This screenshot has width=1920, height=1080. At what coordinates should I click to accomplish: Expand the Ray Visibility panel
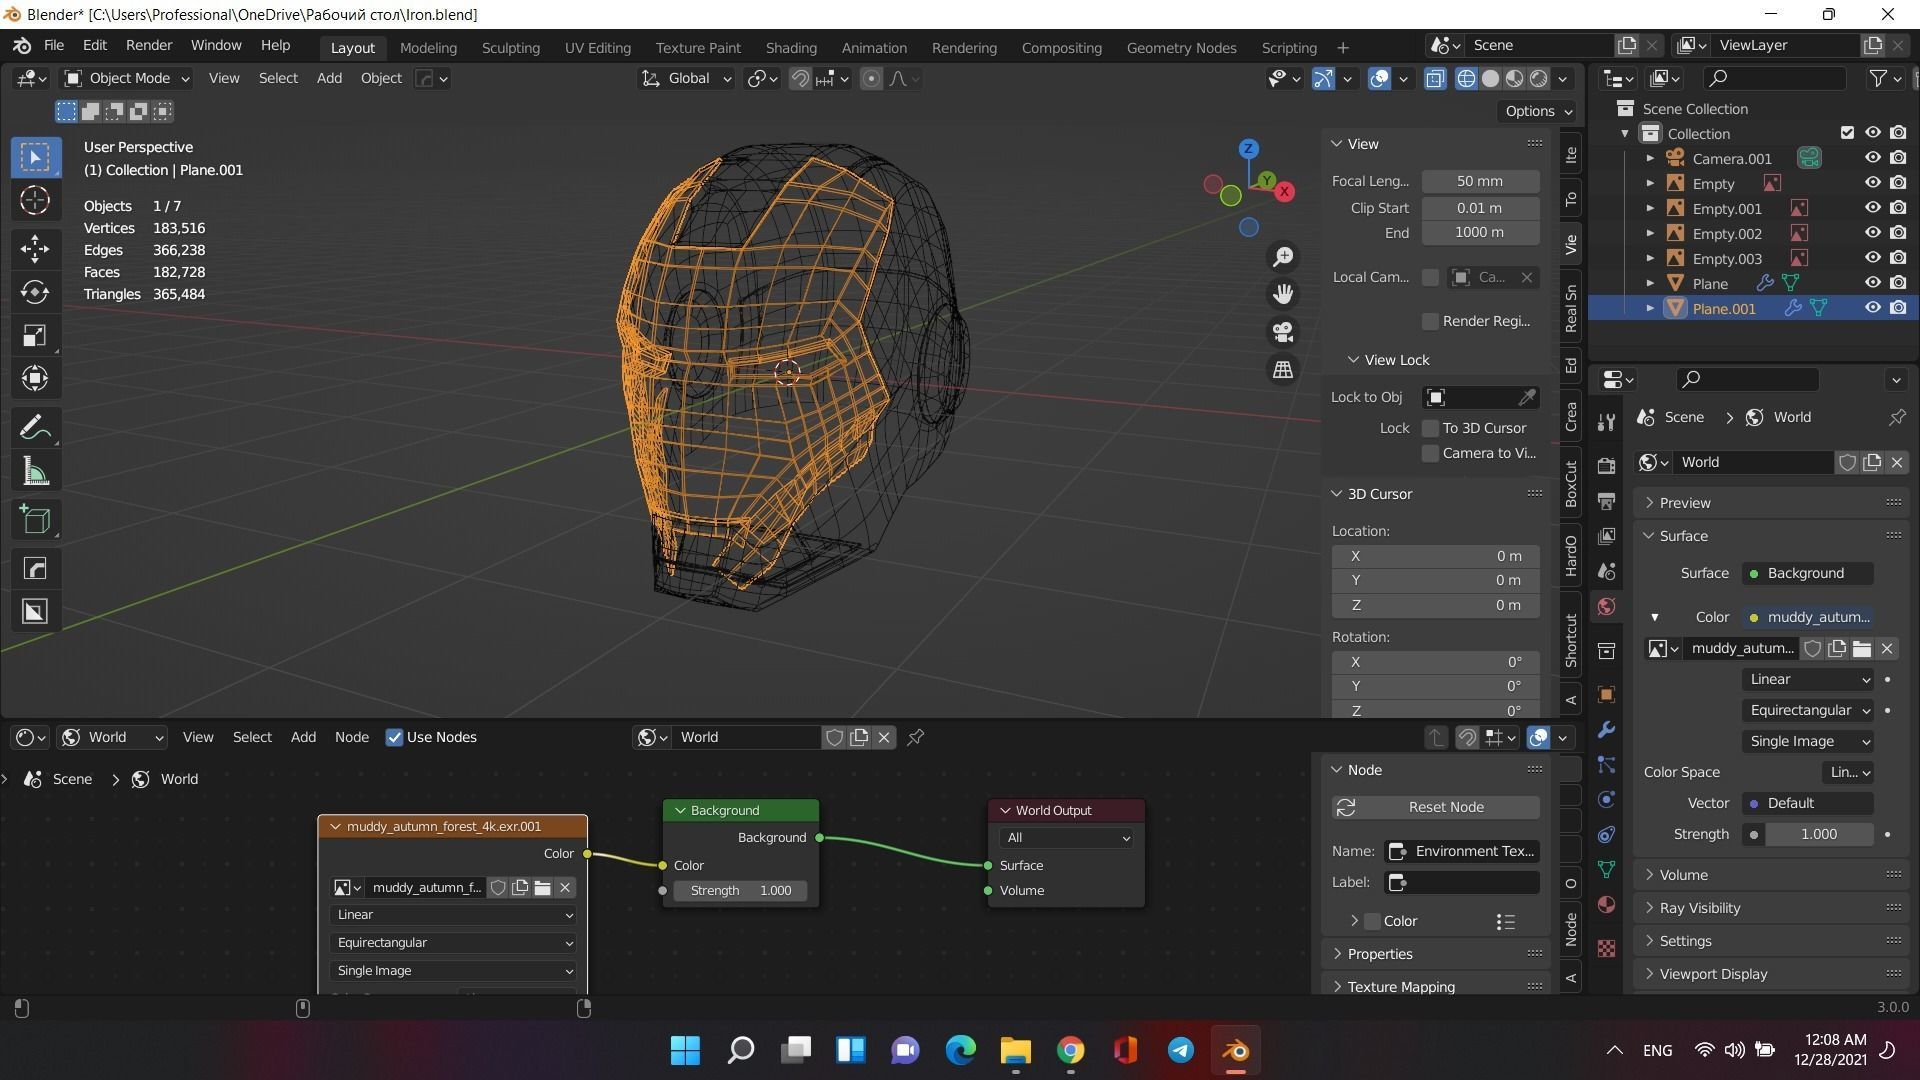click(1700, 908)
